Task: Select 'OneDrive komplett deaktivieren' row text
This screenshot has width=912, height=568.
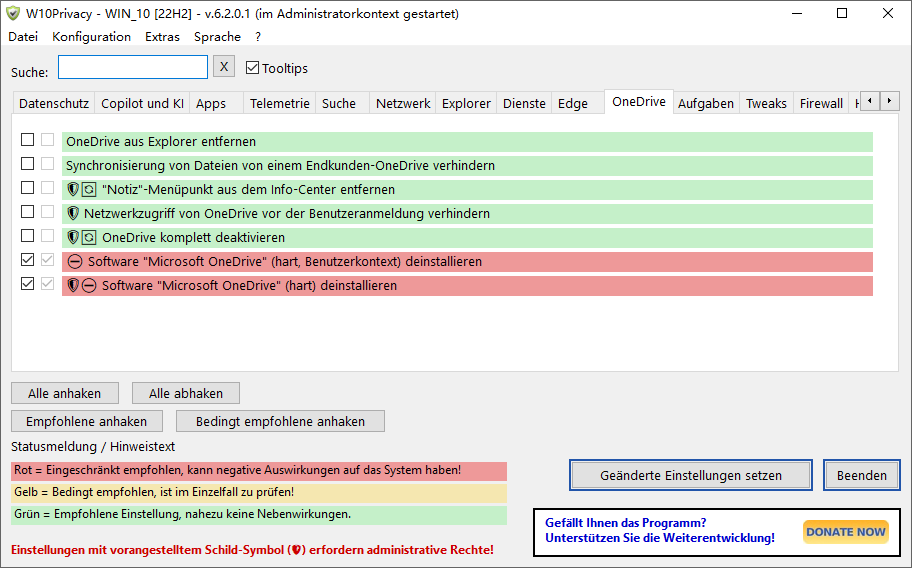Action: pos(194,238)
